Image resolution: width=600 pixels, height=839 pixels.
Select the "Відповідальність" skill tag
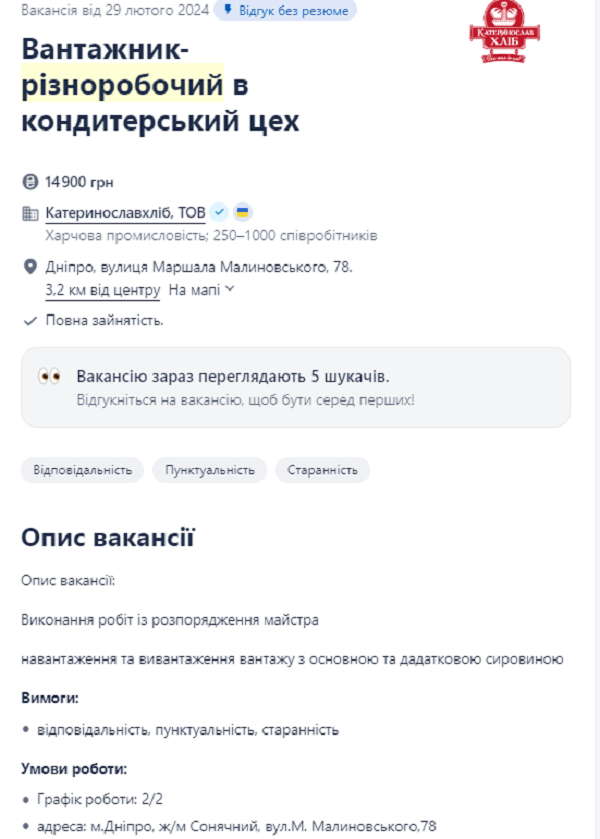click(x=82, y=470)
